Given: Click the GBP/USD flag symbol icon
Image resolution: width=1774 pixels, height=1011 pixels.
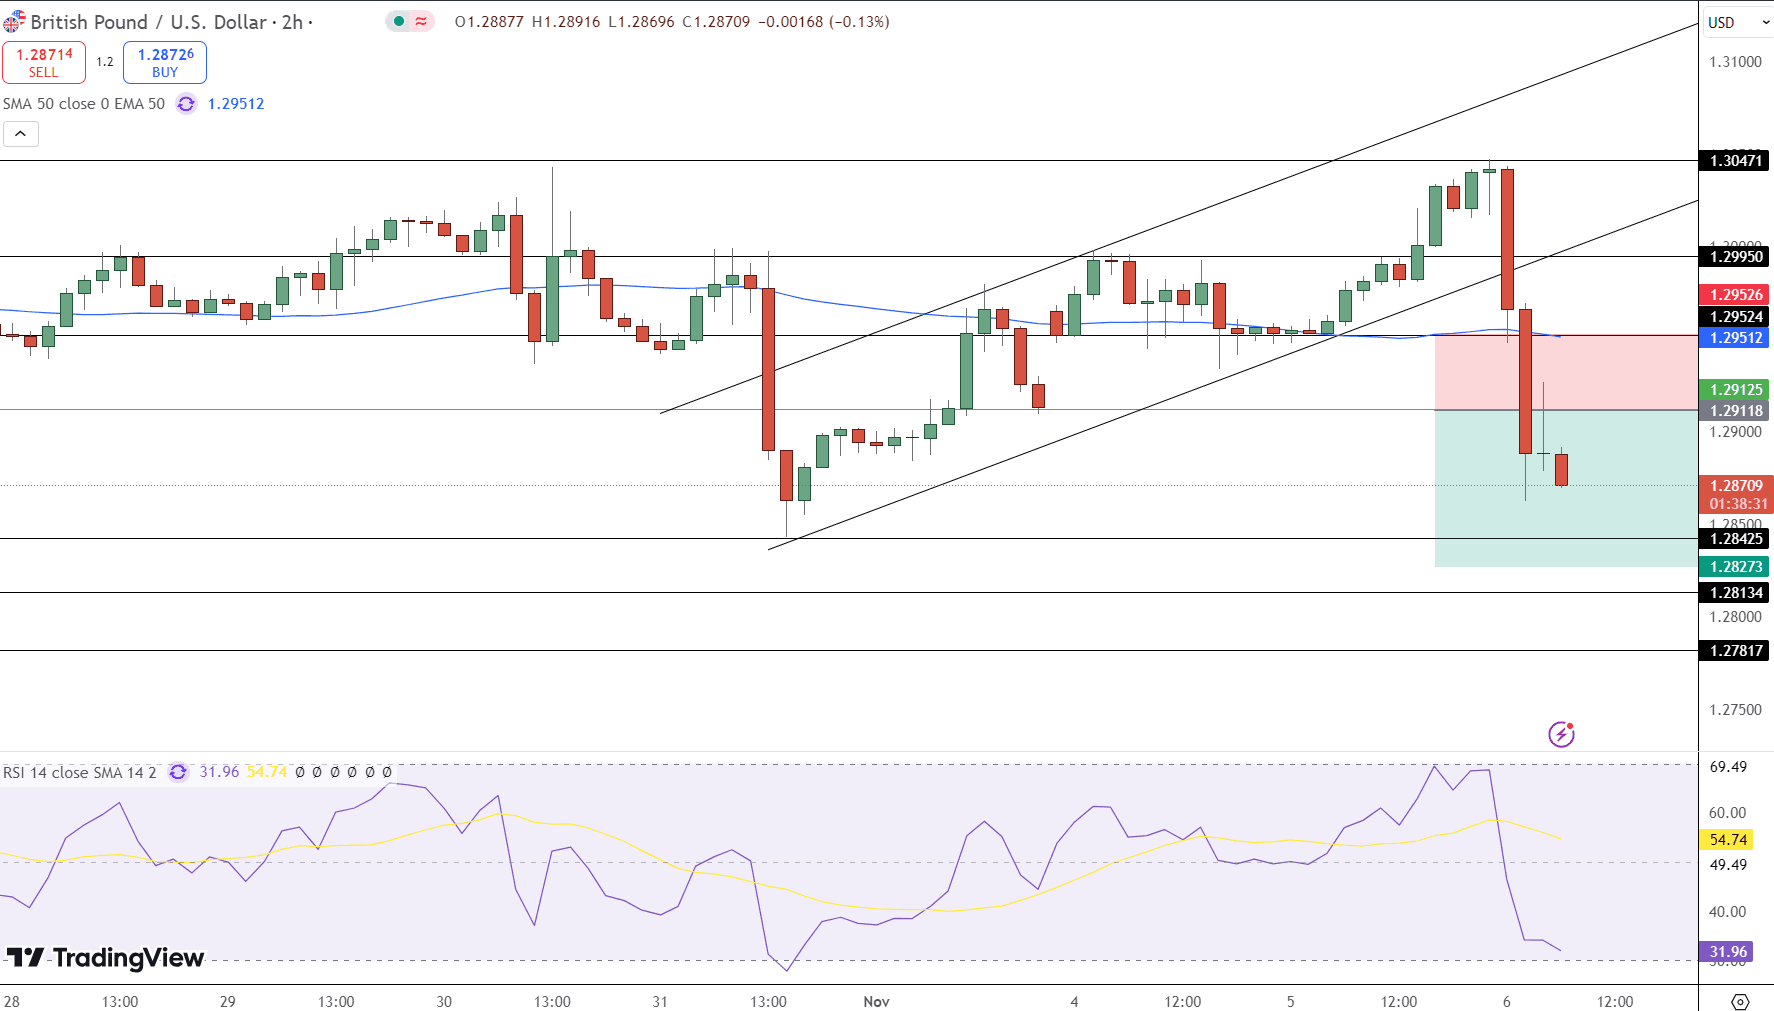Looking at the screenshot, I should [x=14, y=21].
